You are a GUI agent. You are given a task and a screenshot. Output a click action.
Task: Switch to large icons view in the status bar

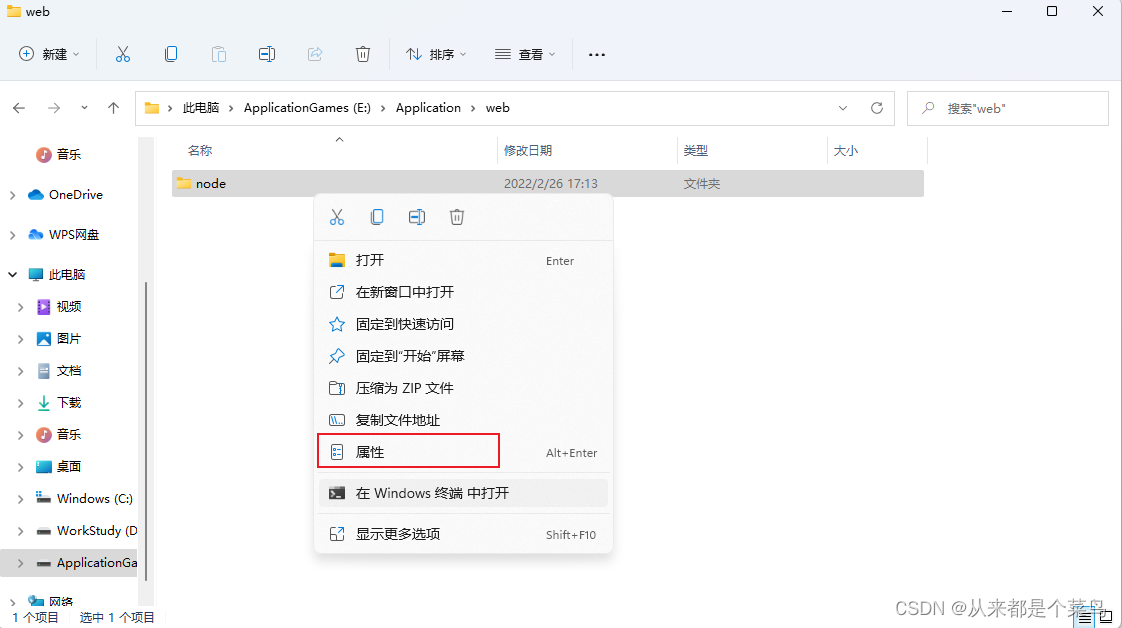(x=1105, y=618)
